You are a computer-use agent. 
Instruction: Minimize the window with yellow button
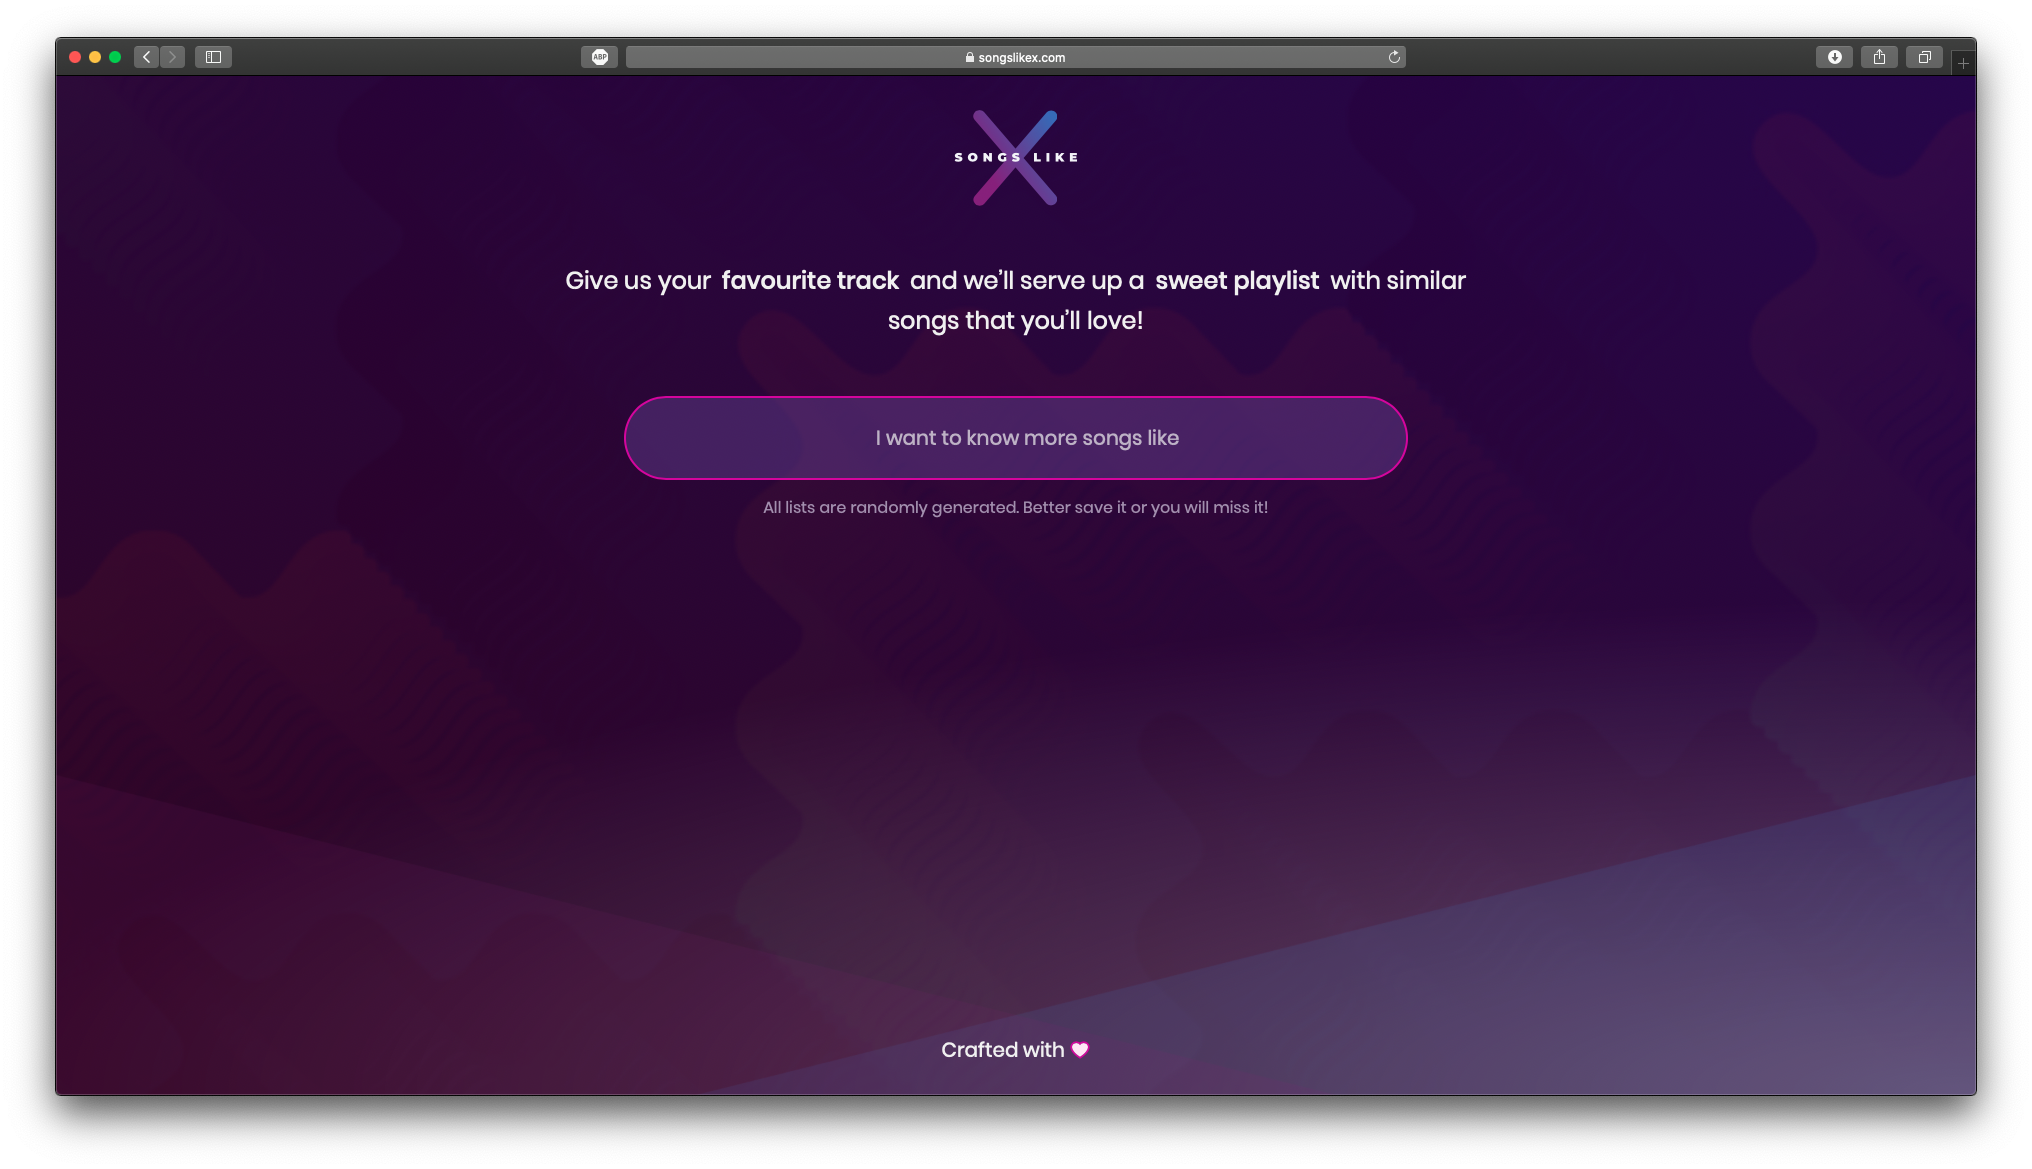(x=95, y=57)
